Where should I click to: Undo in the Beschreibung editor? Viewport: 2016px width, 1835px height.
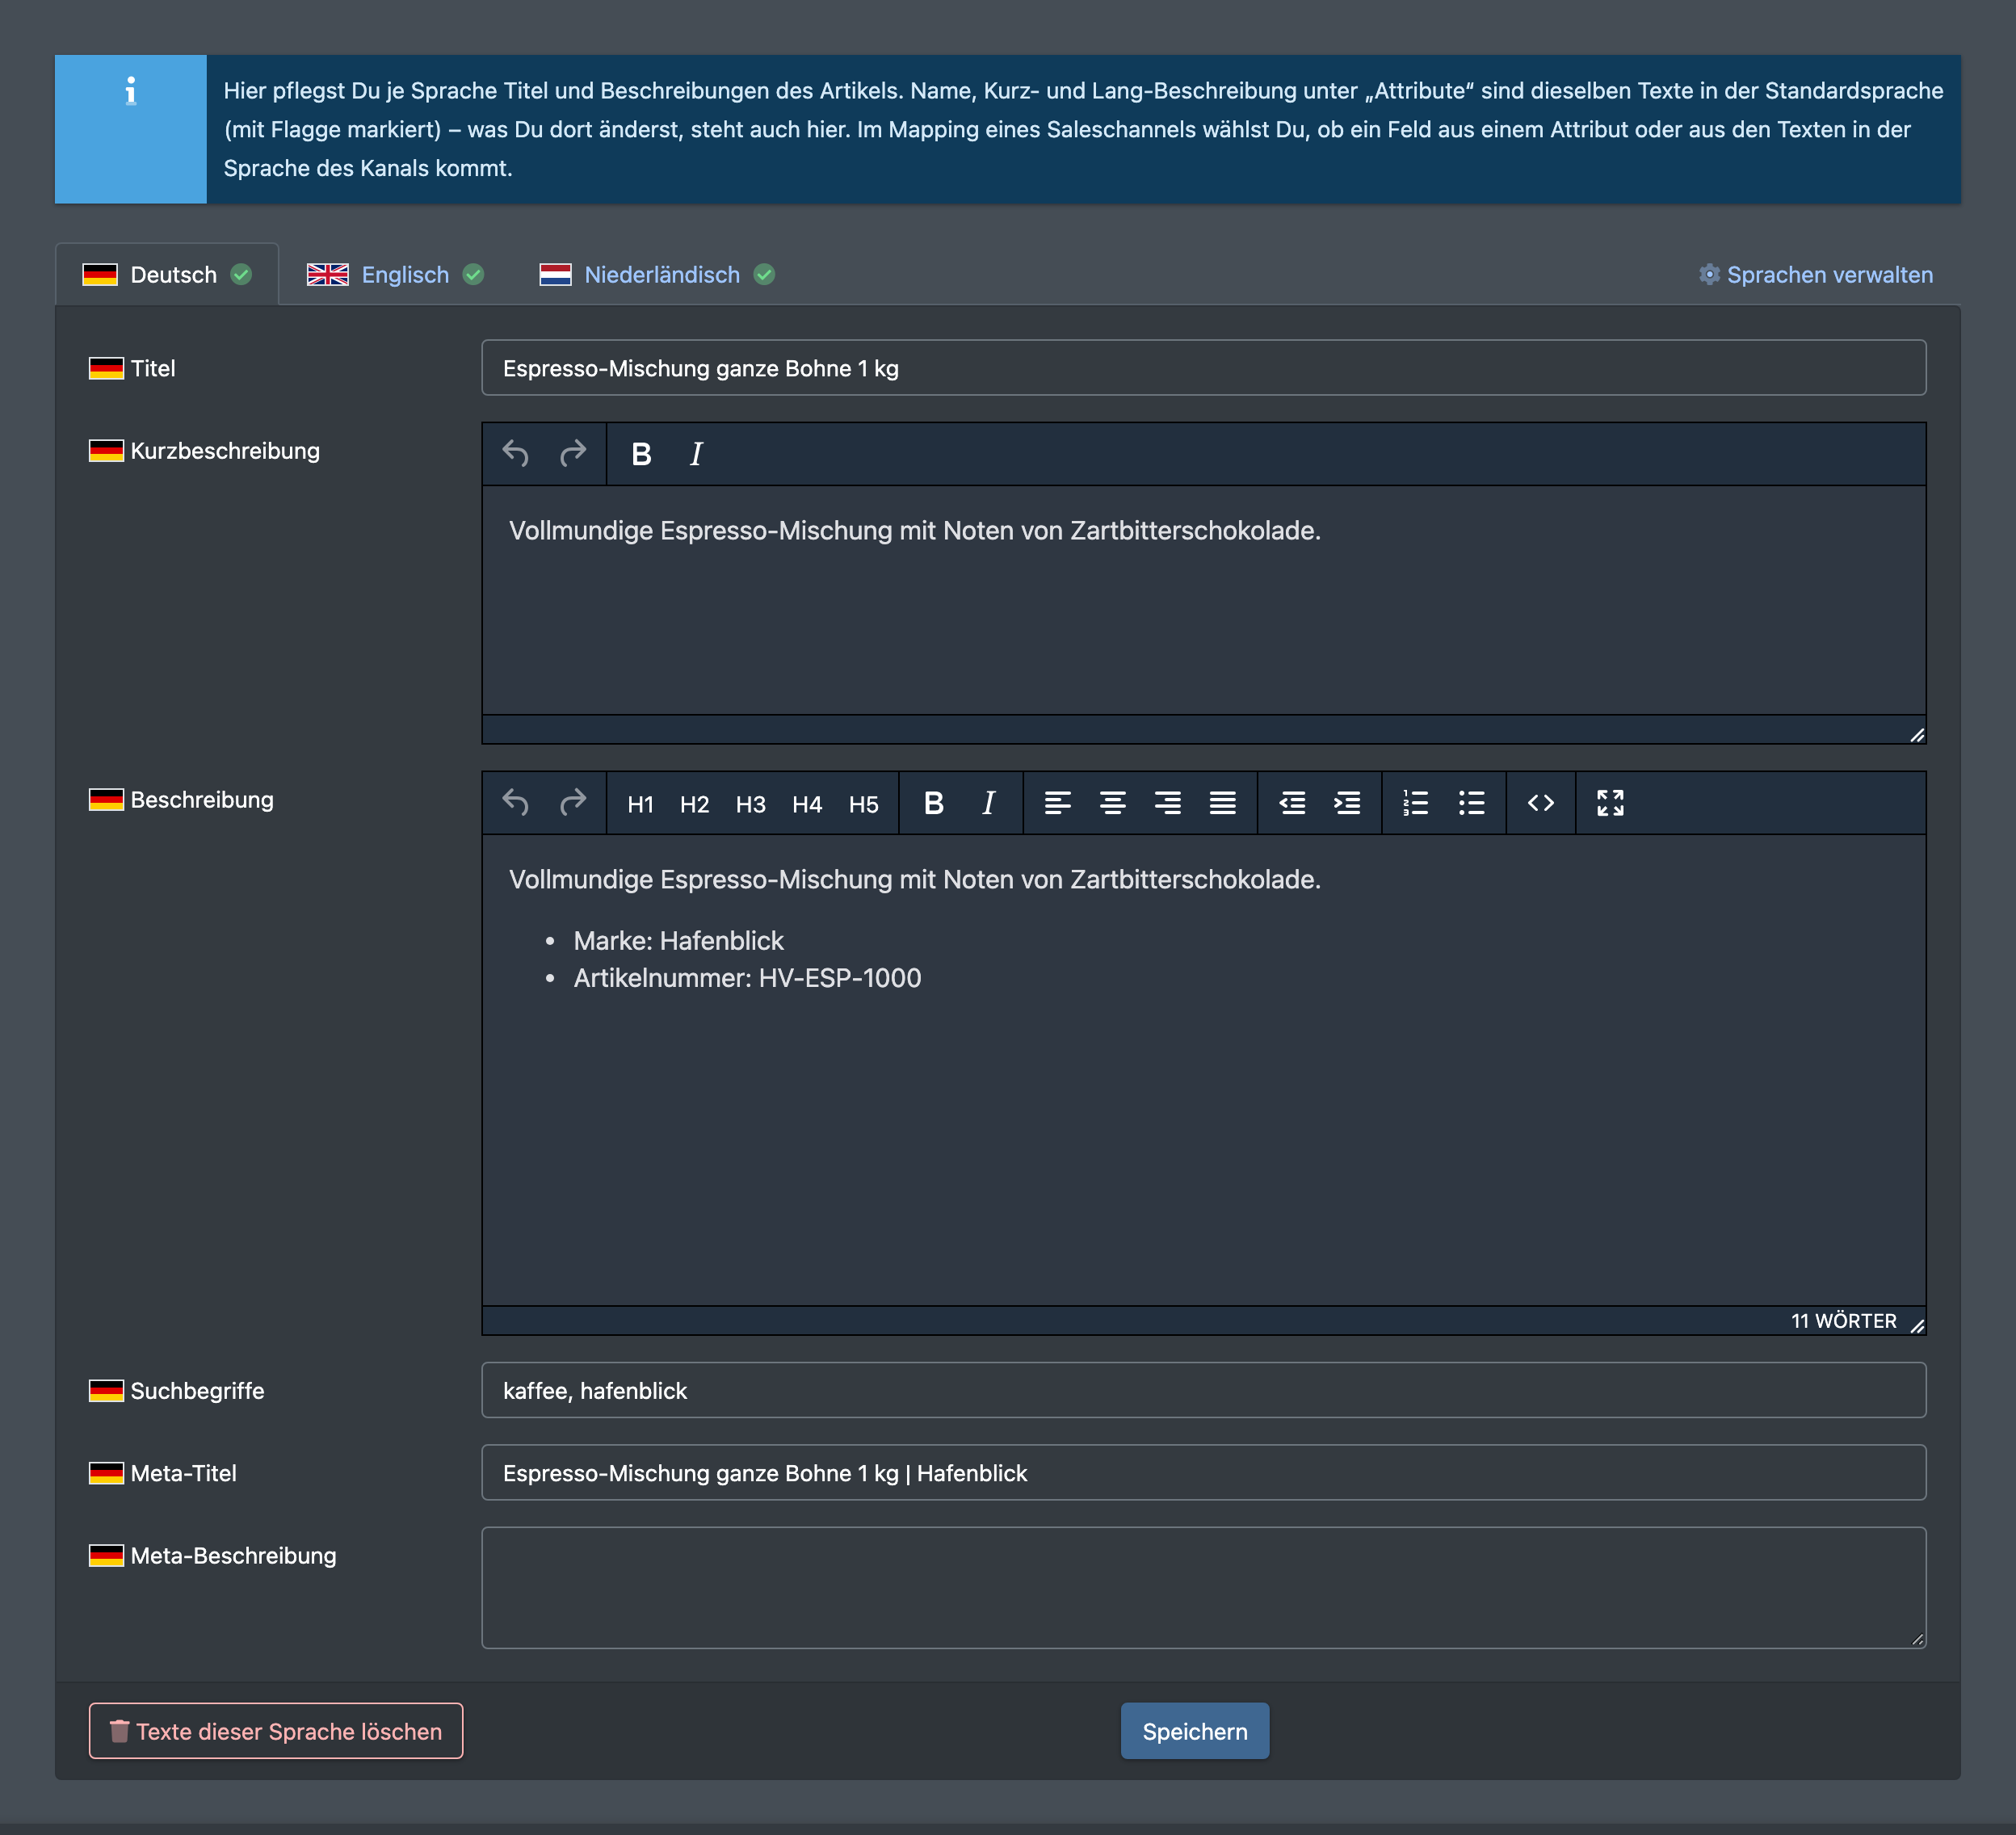coord(516,803)
